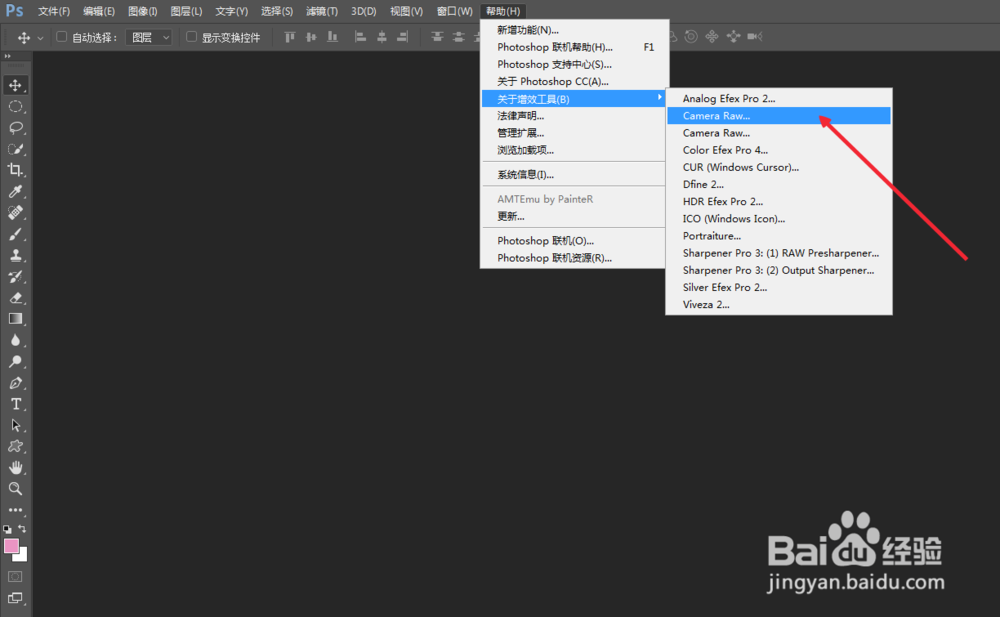Reset to default foreground and background colors
This screenshot has height=617, width=1000.
click(x=7, y=529)
